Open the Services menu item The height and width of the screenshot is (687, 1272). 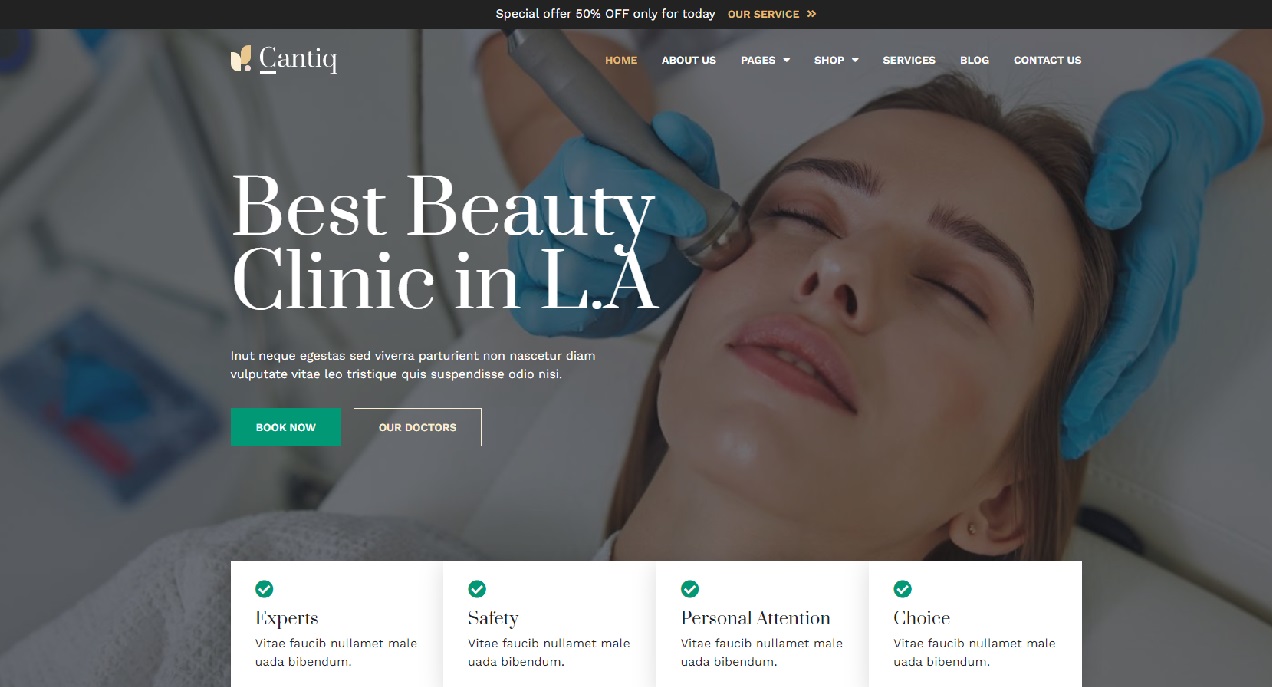909,60
